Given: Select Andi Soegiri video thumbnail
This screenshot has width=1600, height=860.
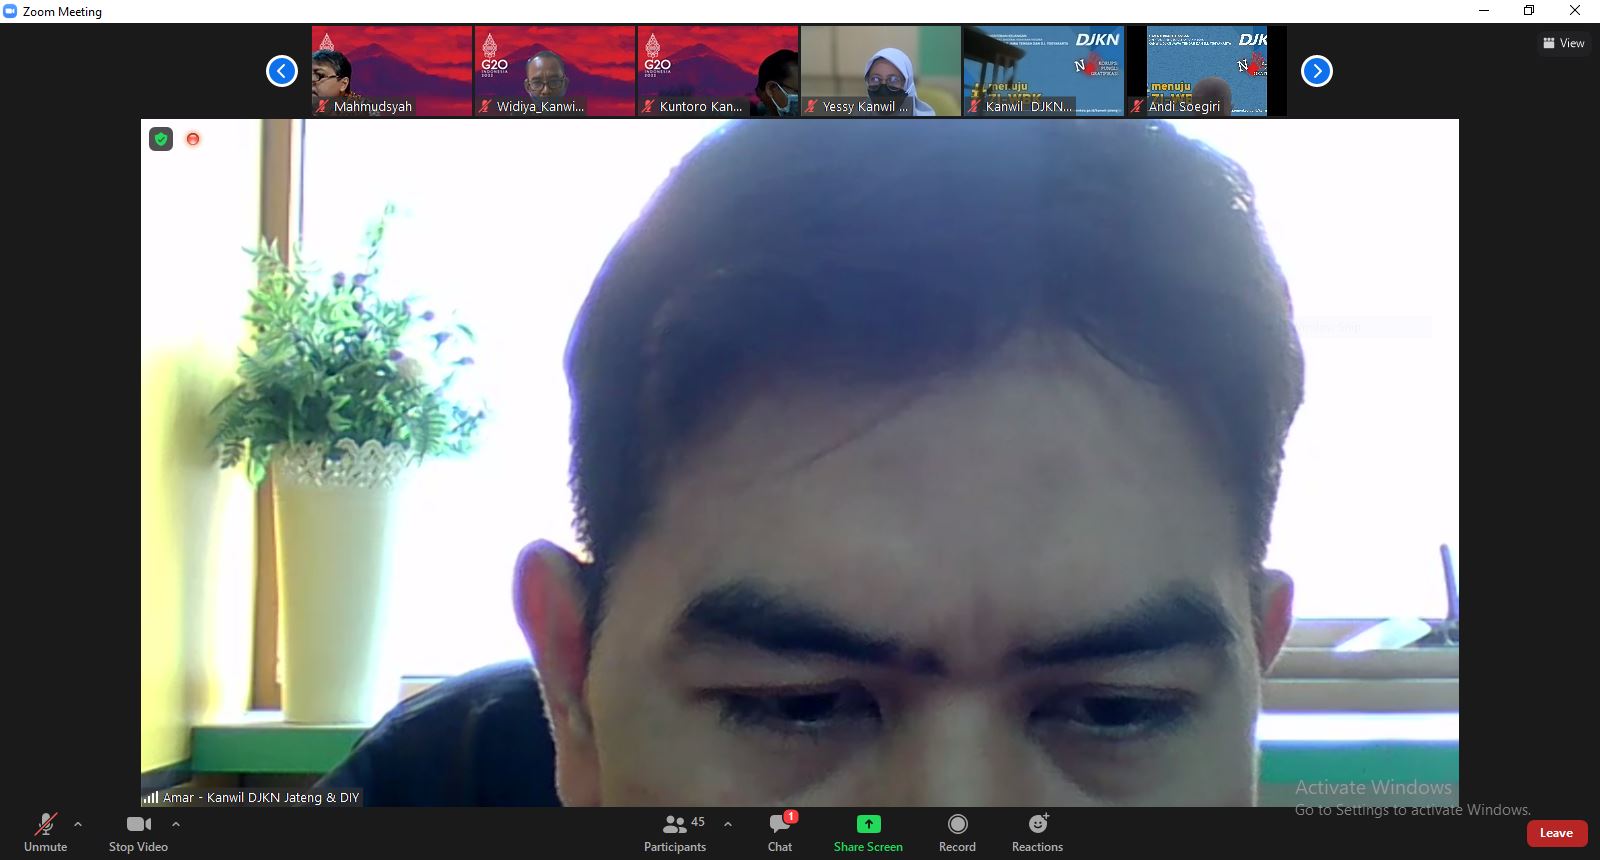Looking at the screenshot, I should 1207,71.
